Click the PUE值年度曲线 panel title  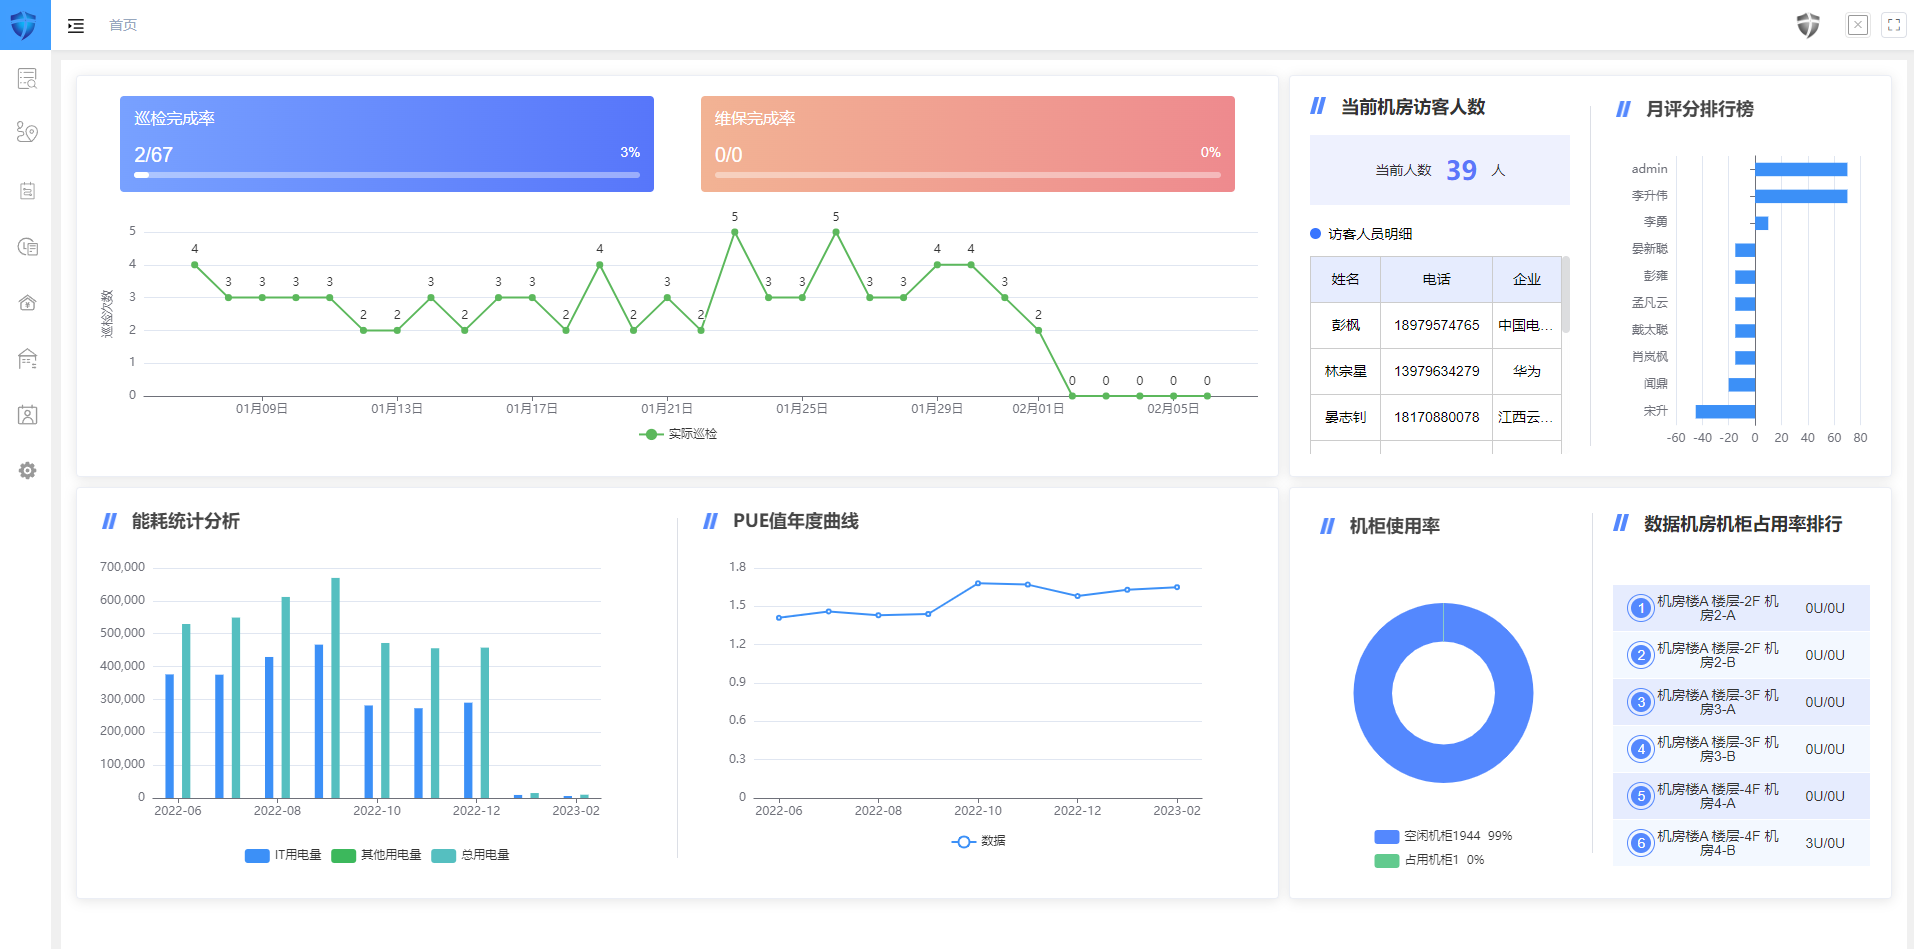(x=796, y=521)
